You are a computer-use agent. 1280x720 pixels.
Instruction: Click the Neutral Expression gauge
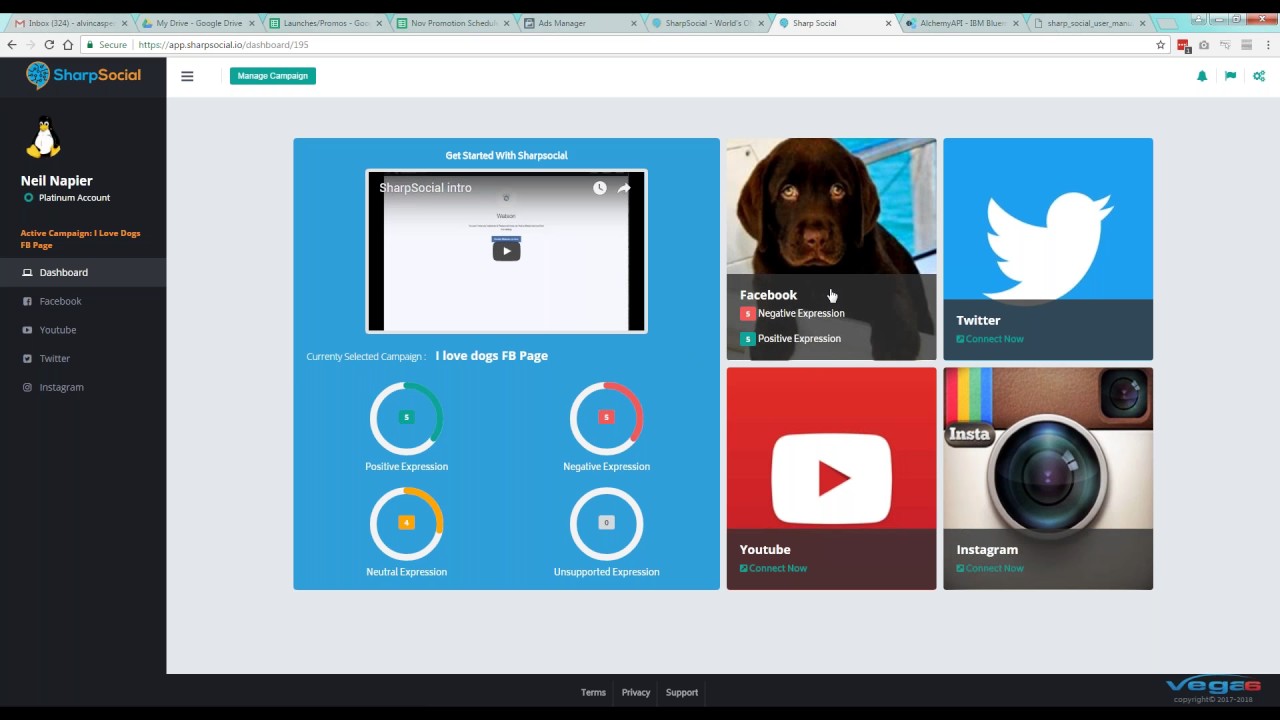click(x=406, y=523)
